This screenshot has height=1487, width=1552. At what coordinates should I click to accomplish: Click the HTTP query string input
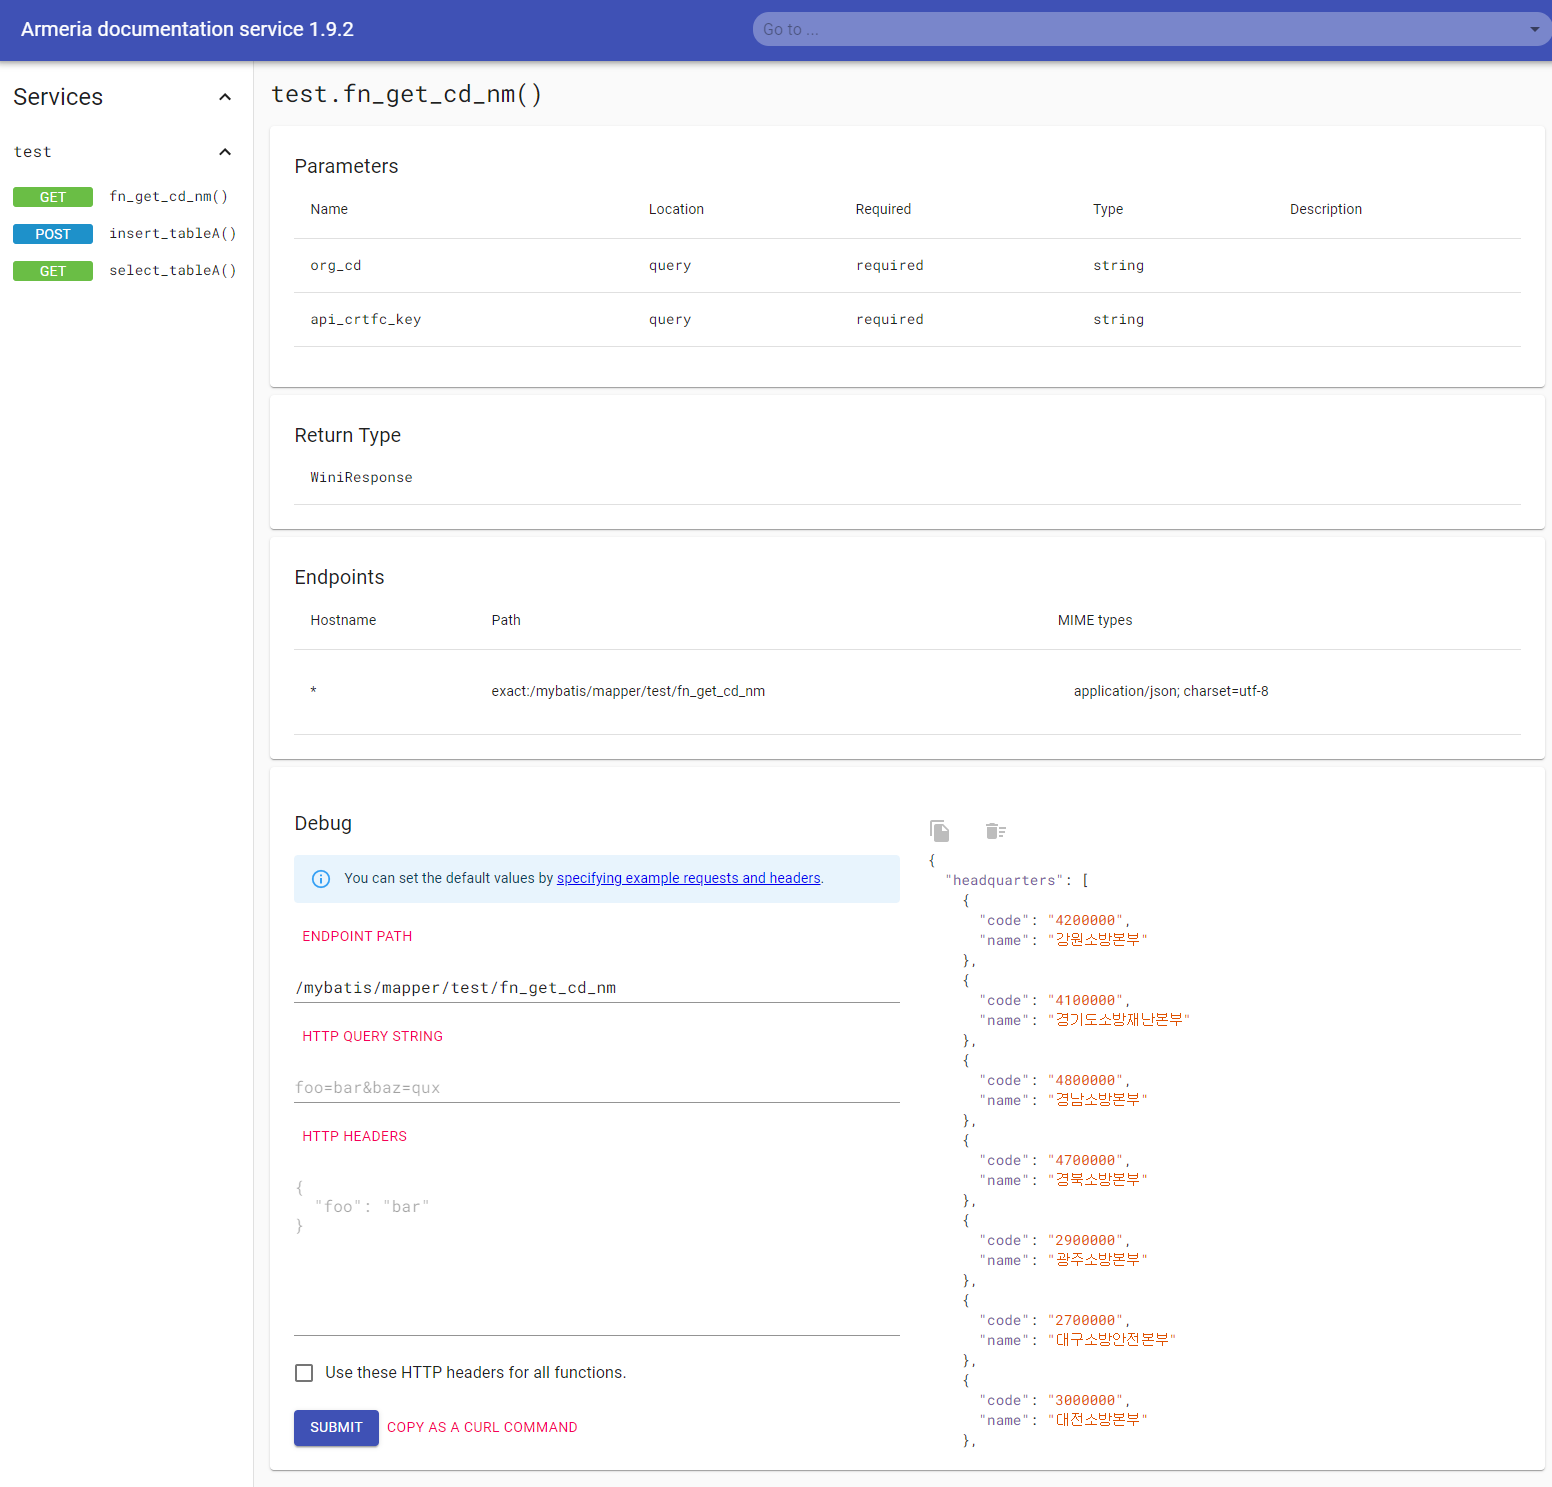(597, 1087)
